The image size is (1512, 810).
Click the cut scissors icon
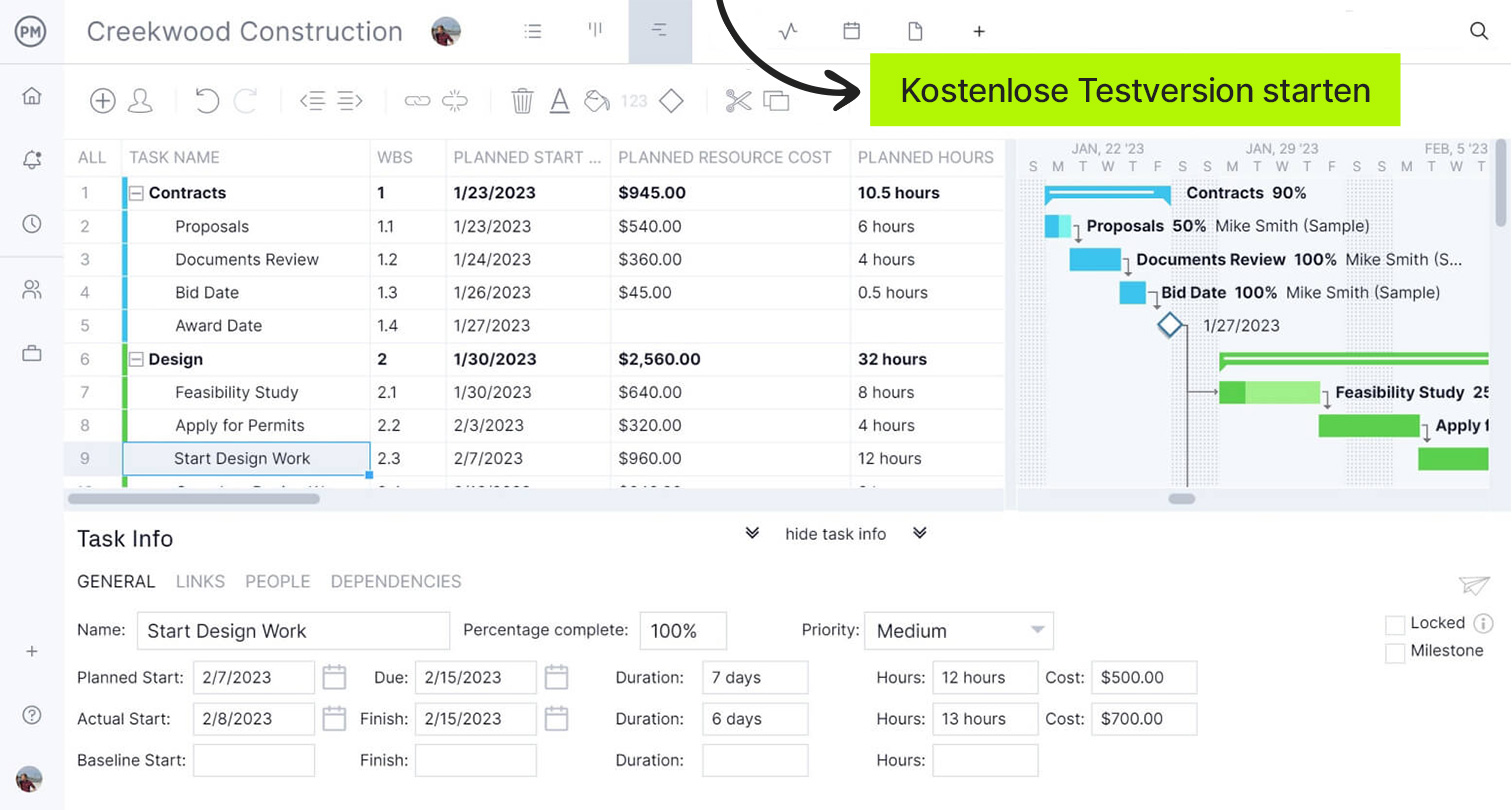click(x=739, y=100)
